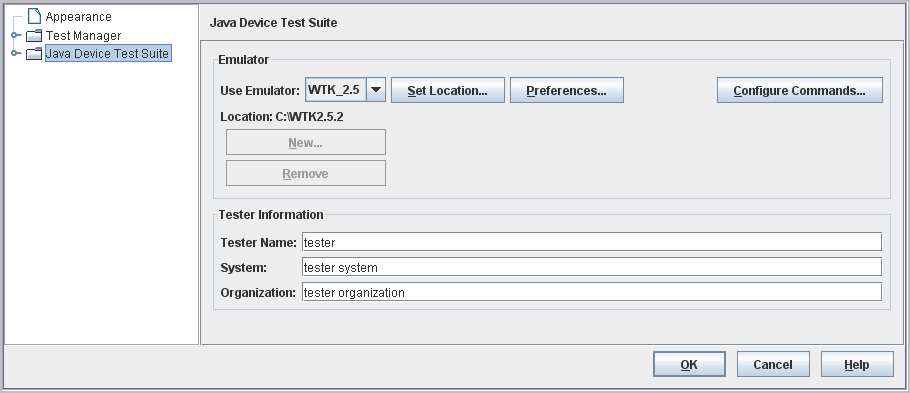Click the Java Device Test Suite heading
This screenshot has width=910, height=393.
point(273,23)
